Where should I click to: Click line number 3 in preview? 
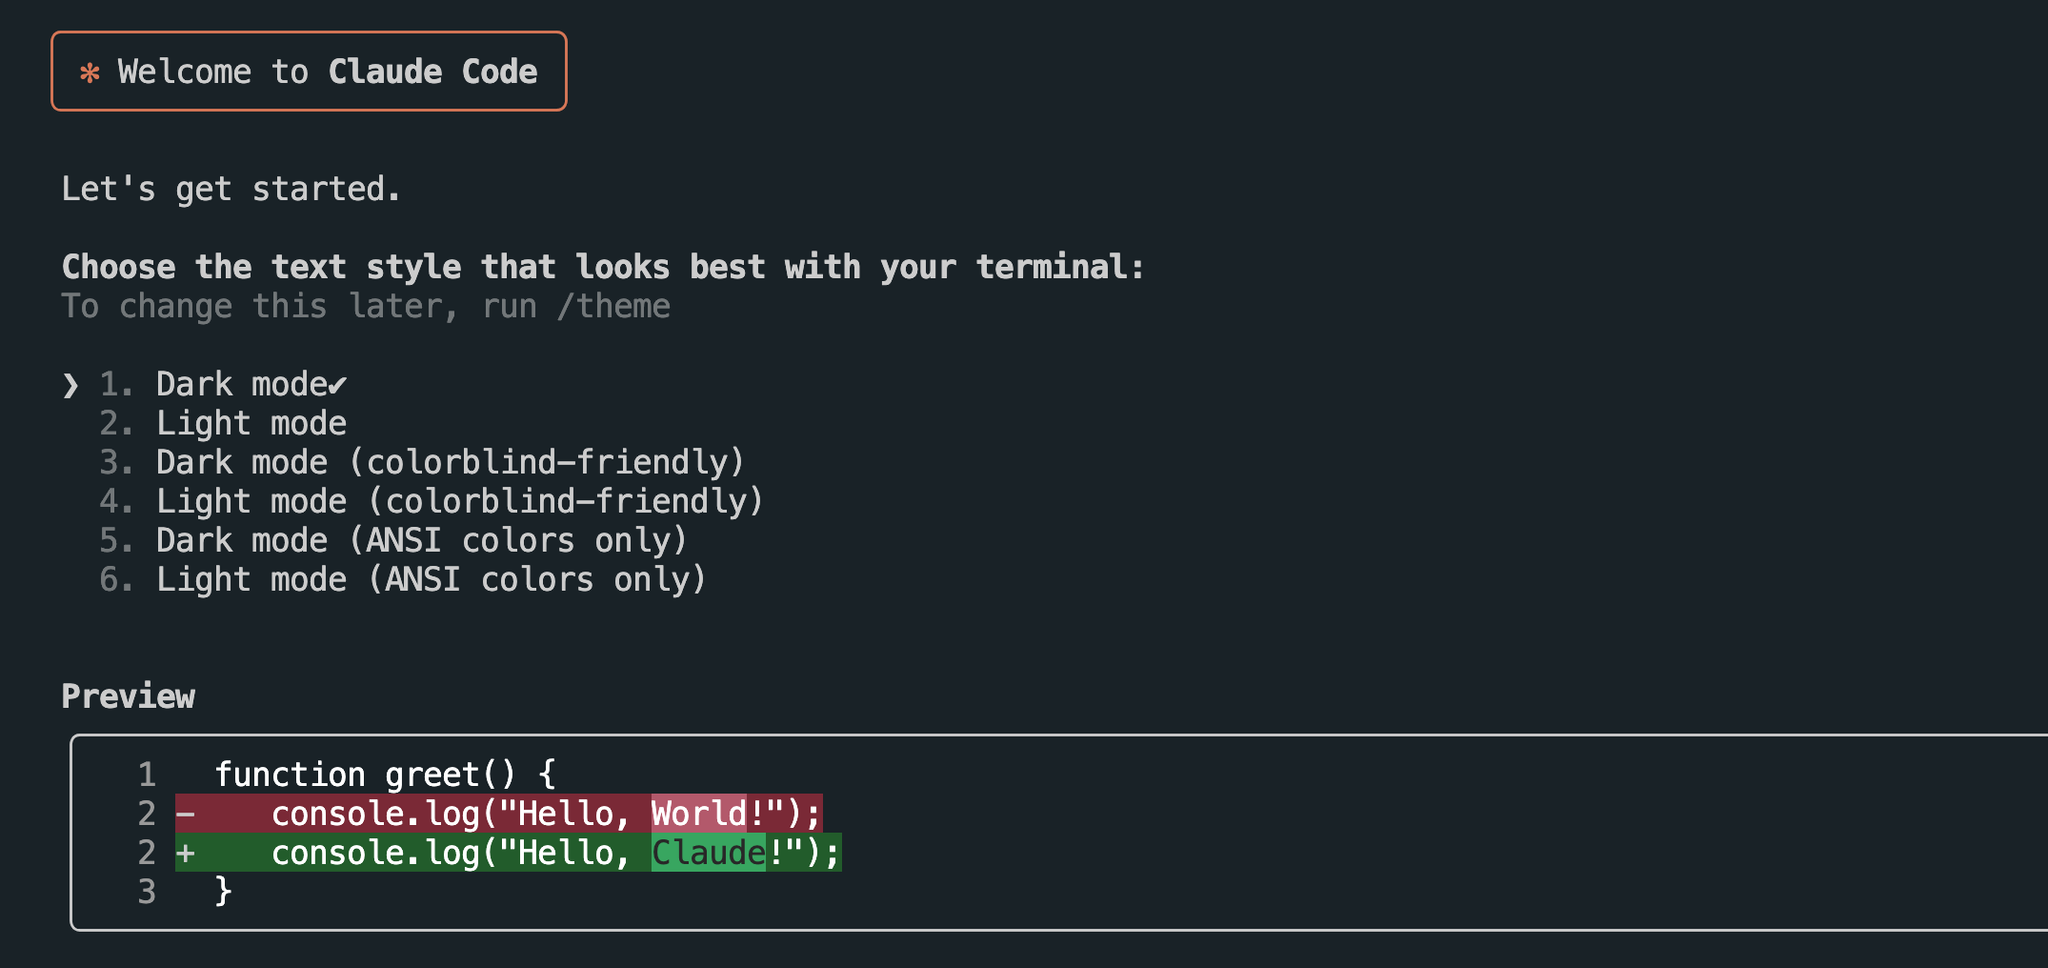click(147, 892)
